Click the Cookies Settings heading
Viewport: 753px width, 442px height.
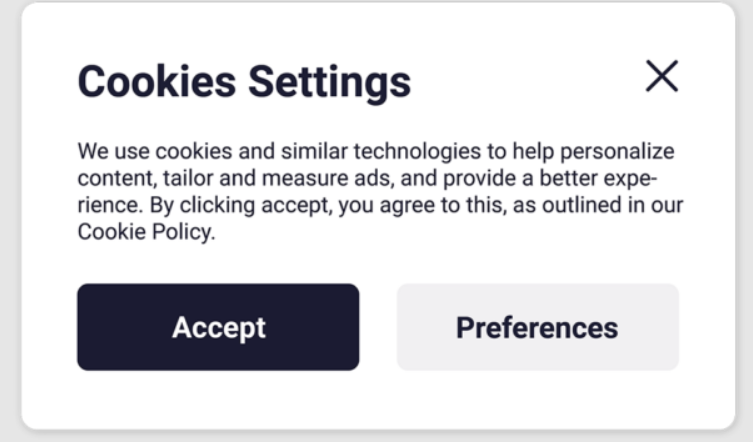point(244,81)
